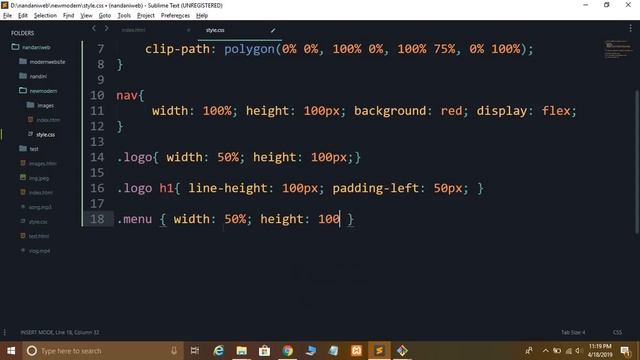Open the View menu
This screenshot has height=360, width=640.
(x=86, y=16)
